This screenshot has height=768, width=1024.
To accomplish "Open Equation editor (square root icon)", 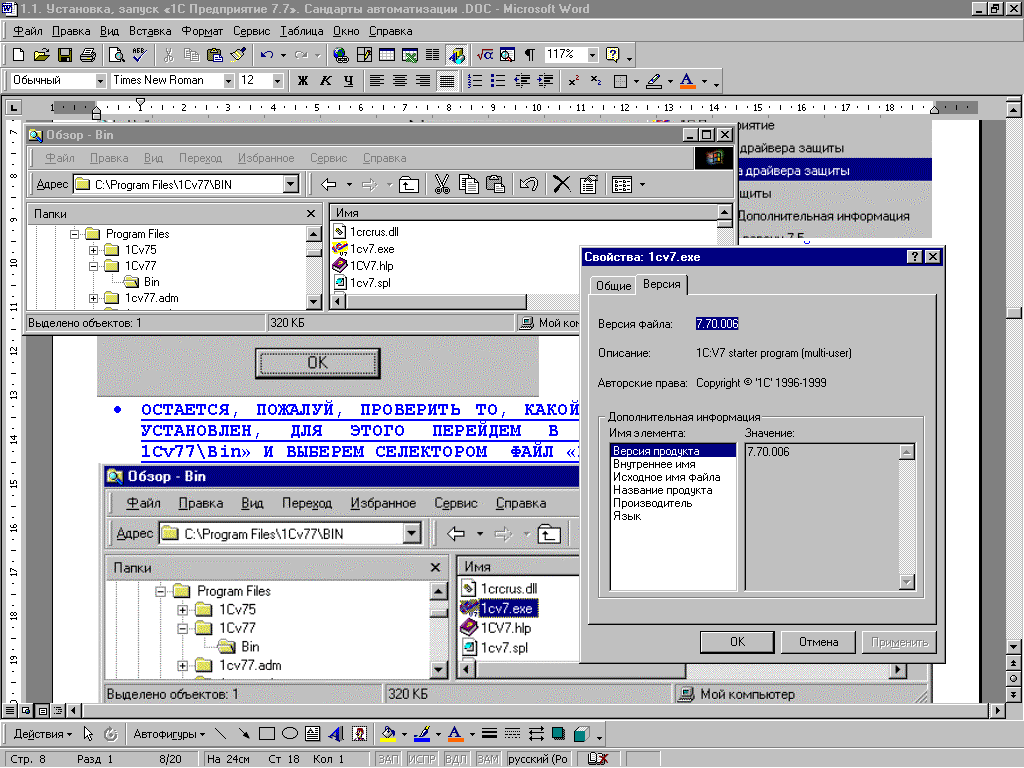I will 485,55.
